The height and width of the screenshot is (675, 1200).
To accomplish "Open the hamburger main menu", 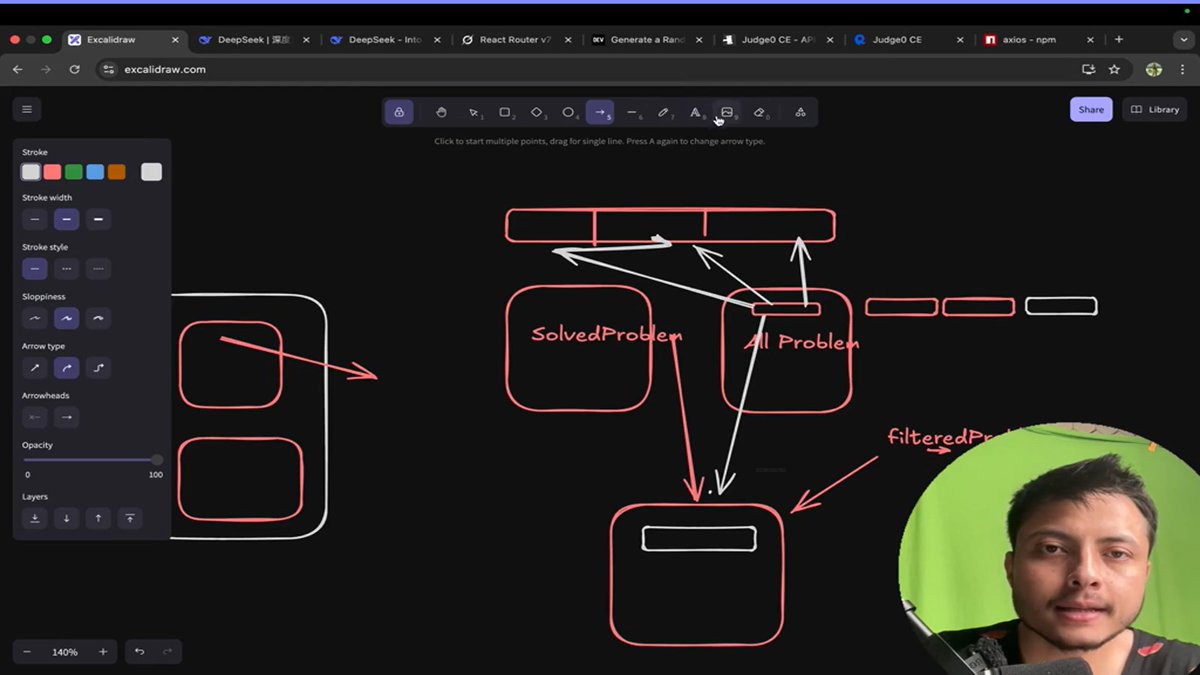I will (27, 109).
